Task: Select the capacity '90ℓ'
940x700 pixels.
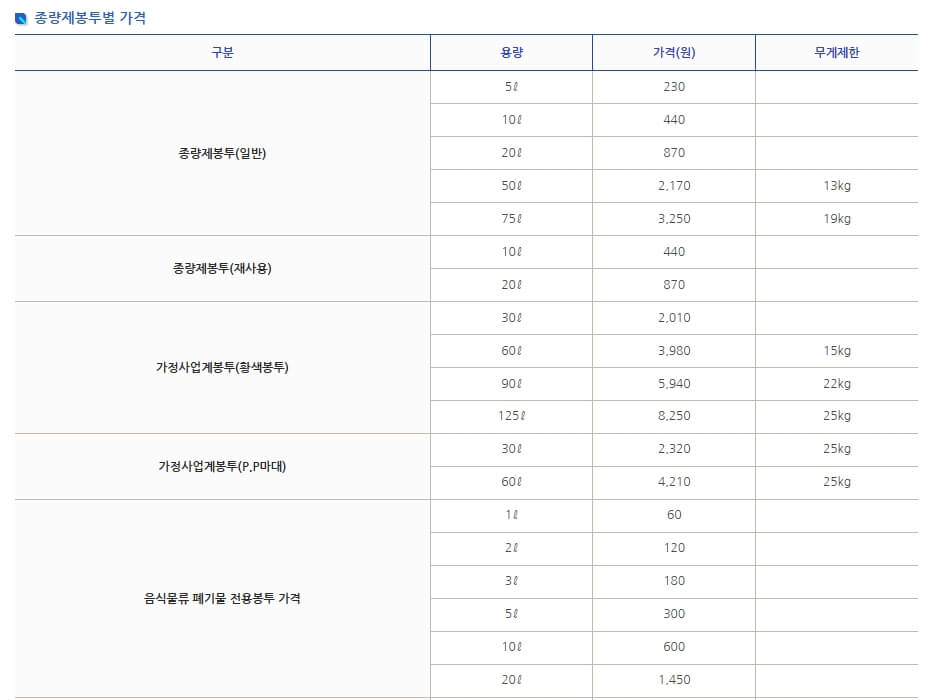Action: 511,384
